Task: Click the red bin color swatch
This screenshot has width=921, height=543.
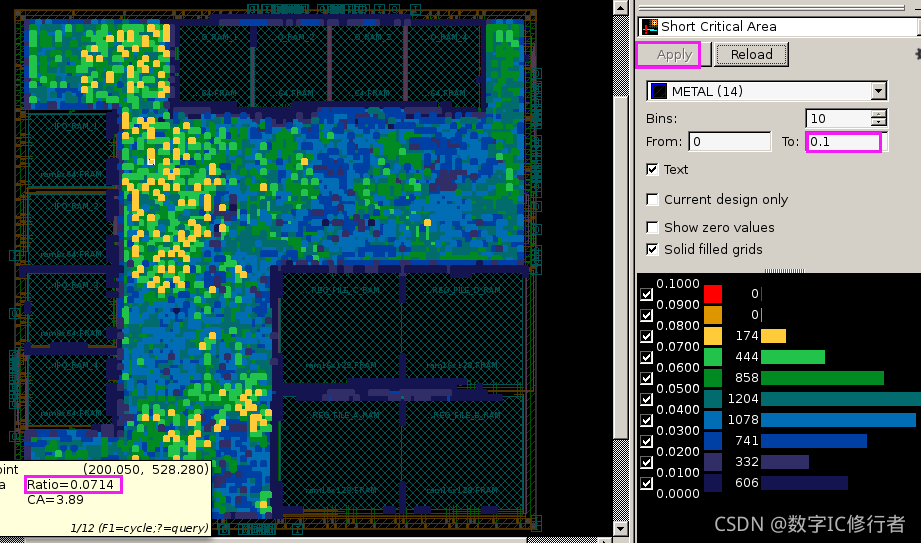Action: [x=712, y=294]
